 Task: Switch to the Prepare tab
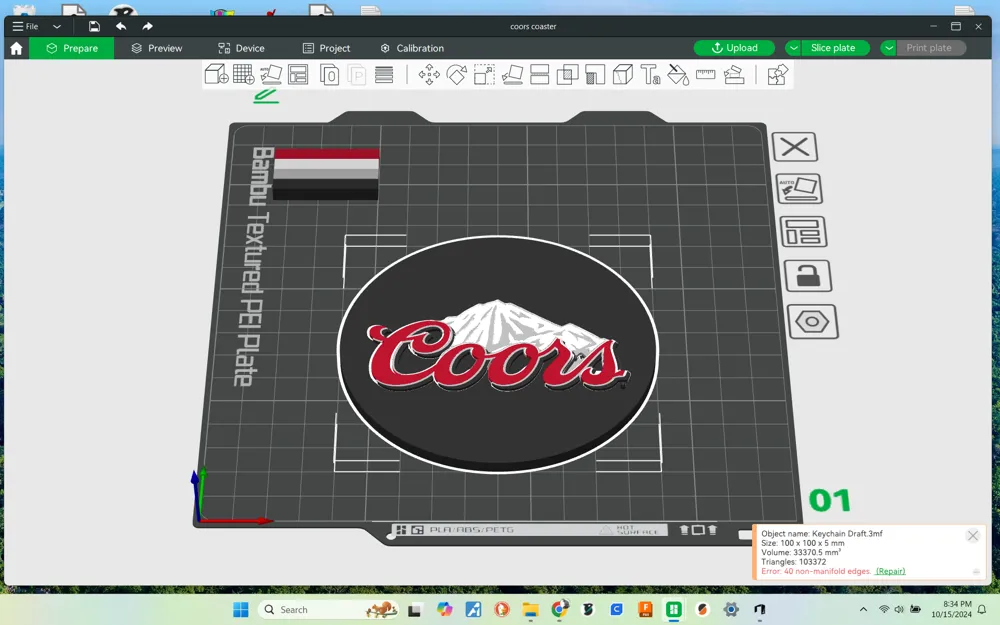pos(71,48)
